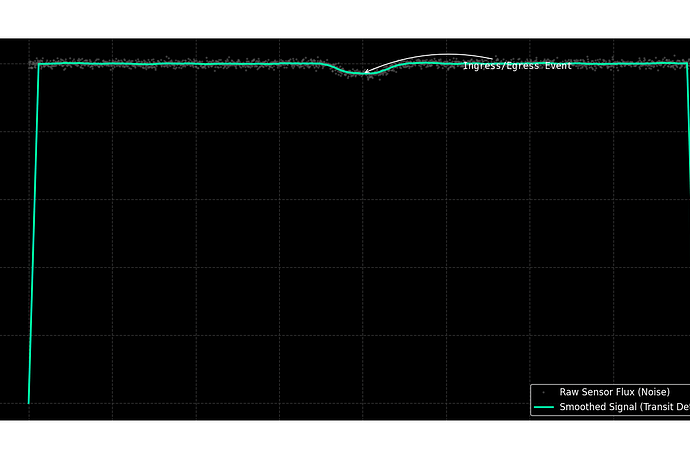Click 'Raw Sensor Flux (Noise)' legend entry
The height and width of the screenshot is (460, 690).
(x=614, y=392)
